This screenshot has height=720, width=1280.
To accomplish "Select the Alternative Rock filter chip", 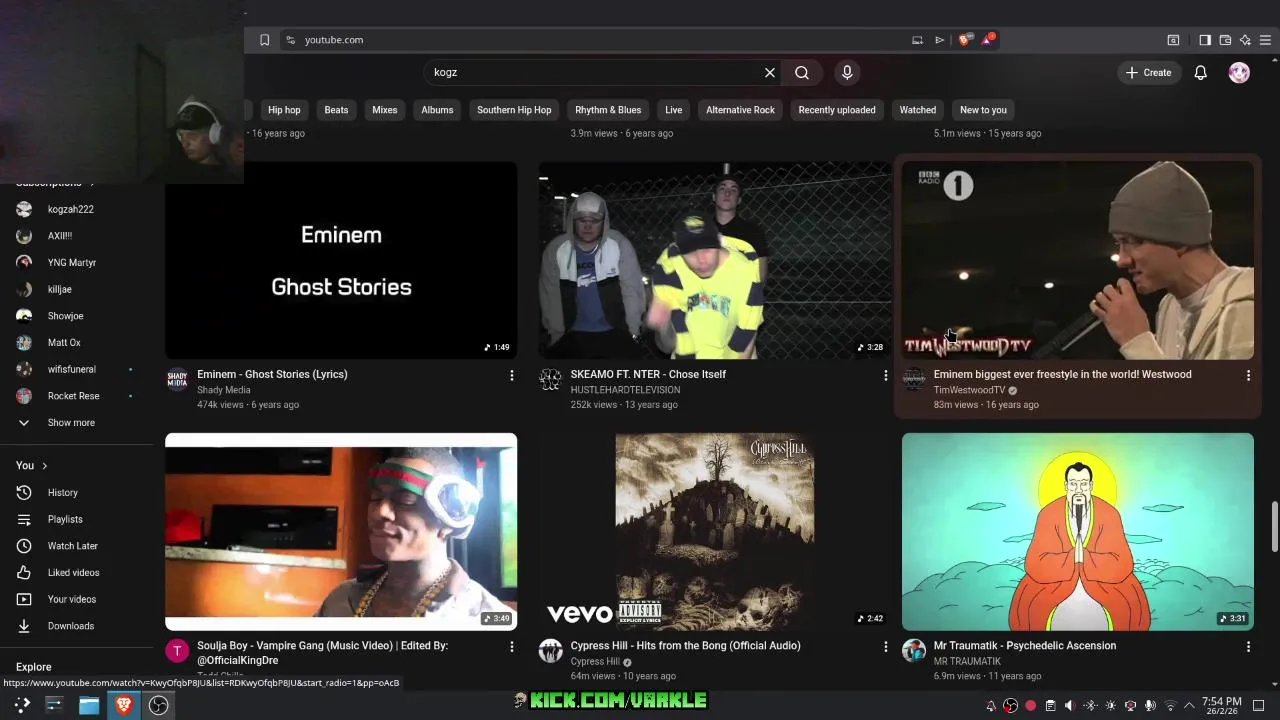I will pos(740,110).
